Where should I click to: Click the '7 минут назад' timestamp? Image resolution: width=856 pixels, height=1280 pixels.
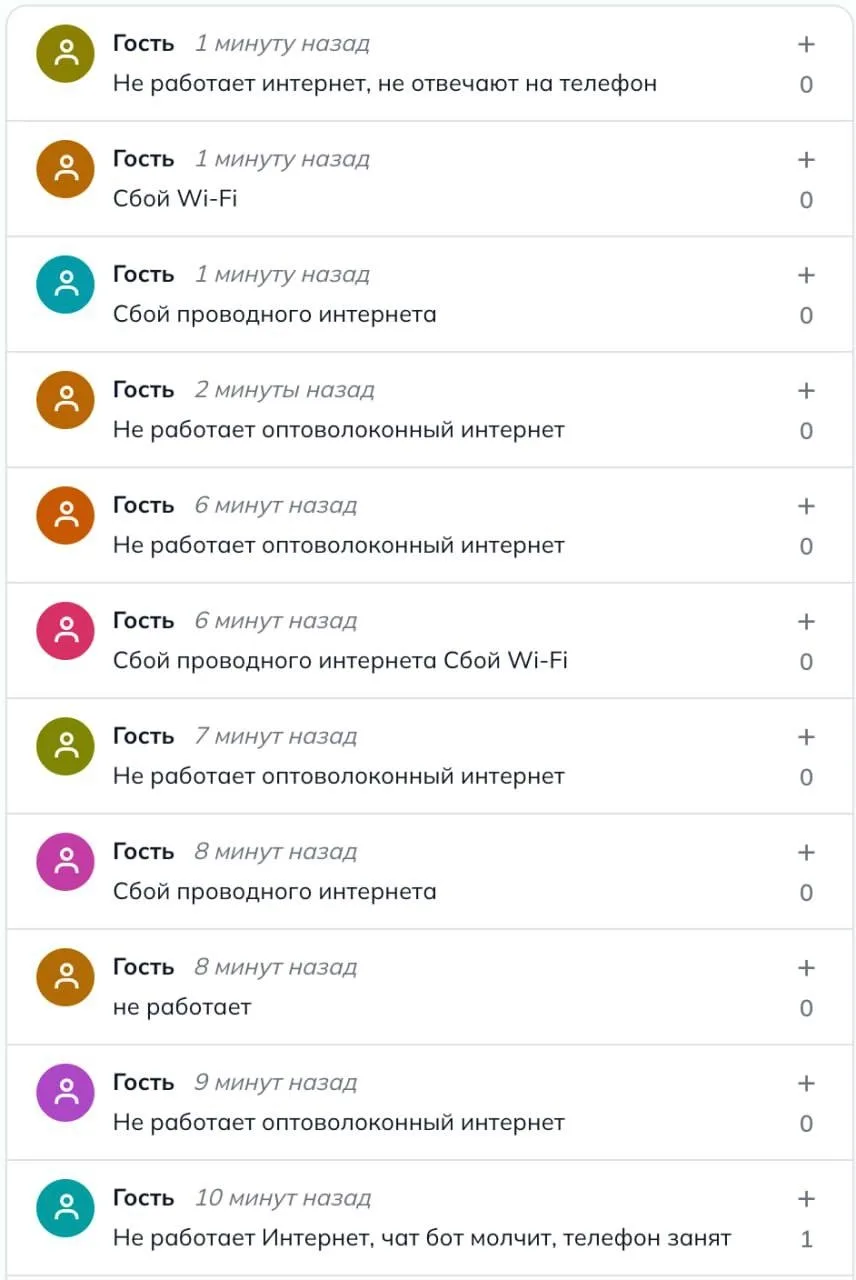(x=276, y=736)
